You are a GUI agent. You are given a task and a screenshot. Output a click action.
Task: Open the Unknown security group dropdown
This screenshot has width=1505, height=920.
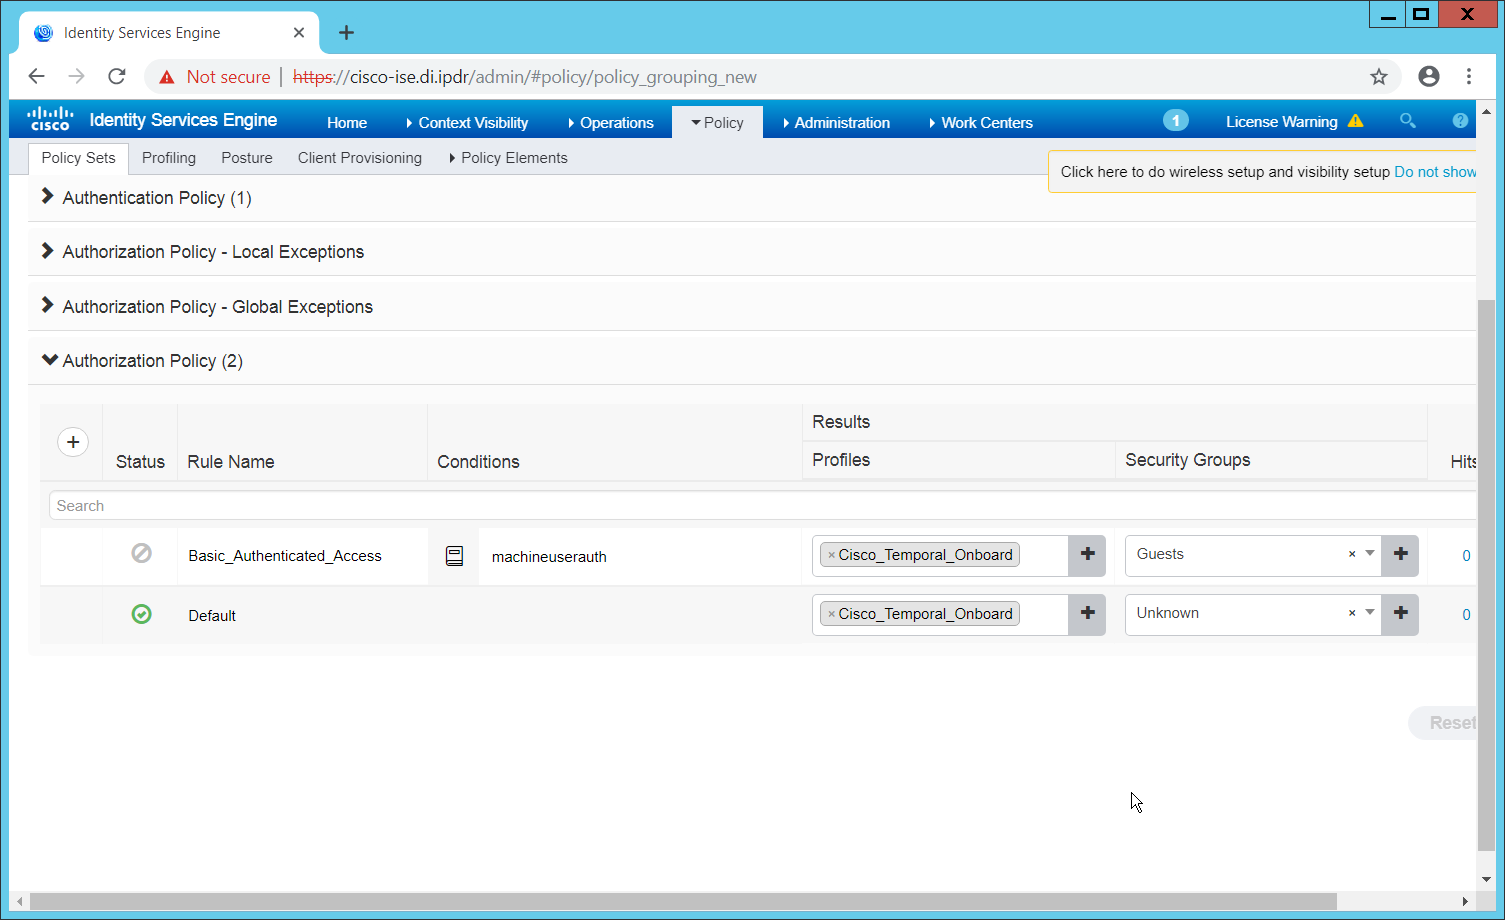[1370, 613]
